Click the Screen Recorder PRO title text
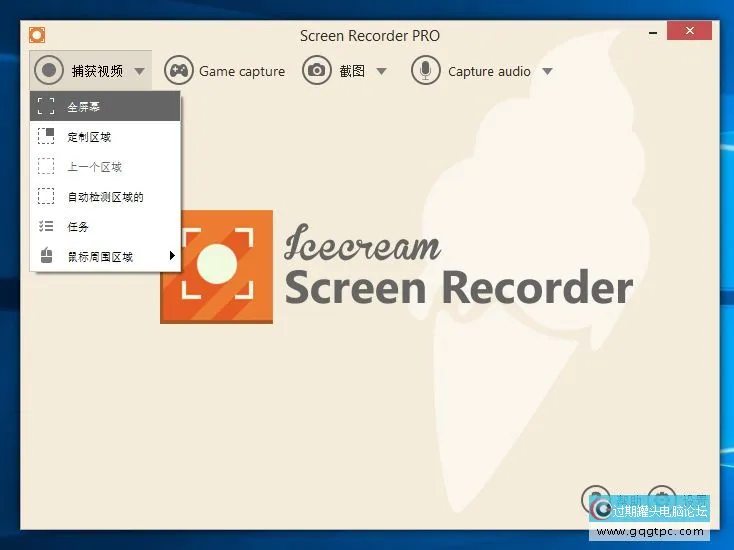 point(369,36)
